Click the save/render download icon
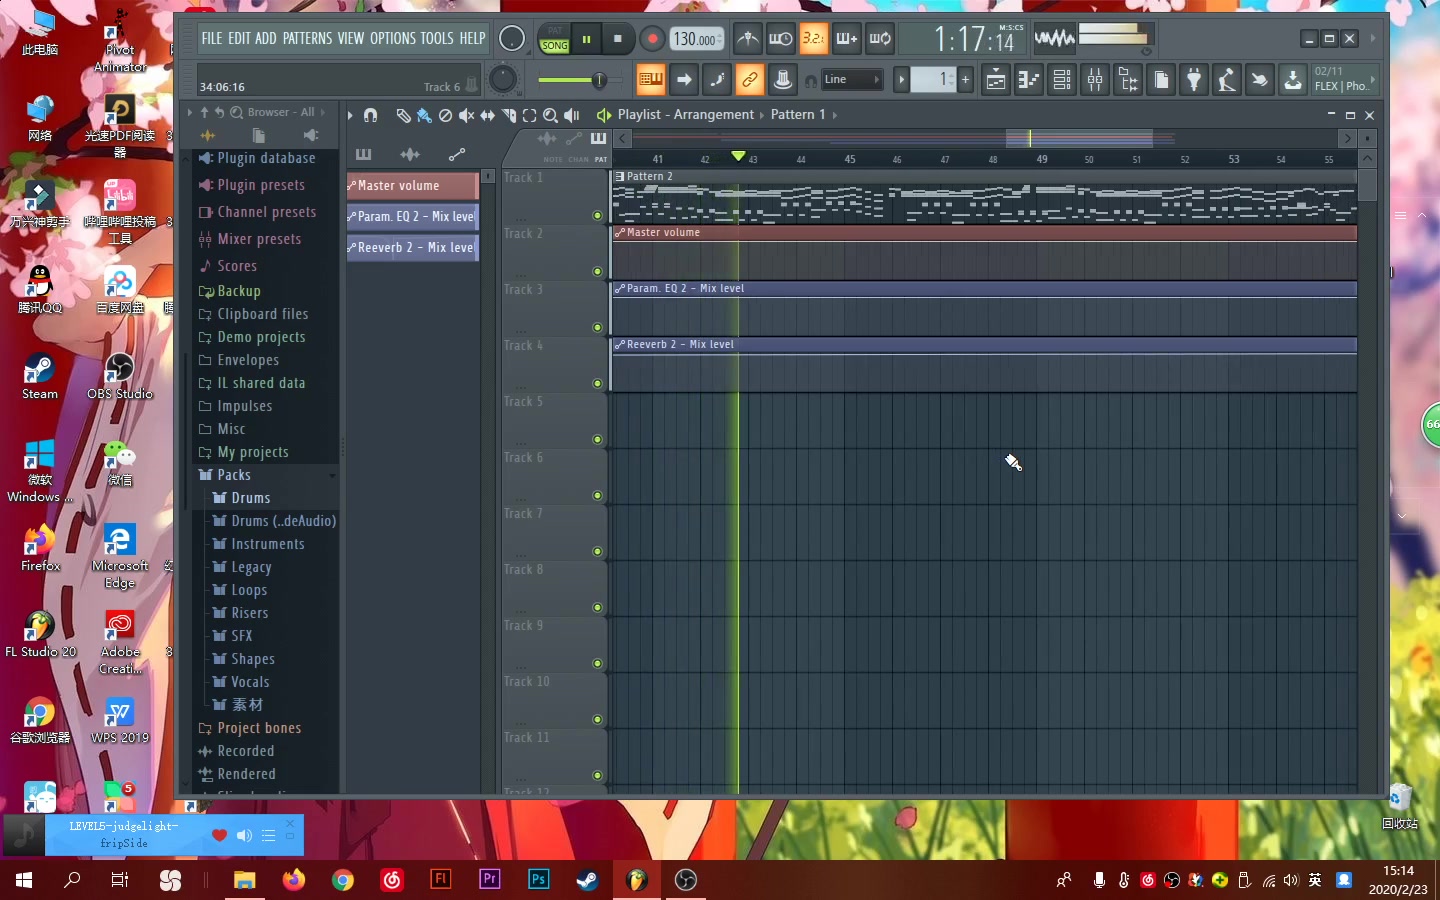 [1293, 80]
